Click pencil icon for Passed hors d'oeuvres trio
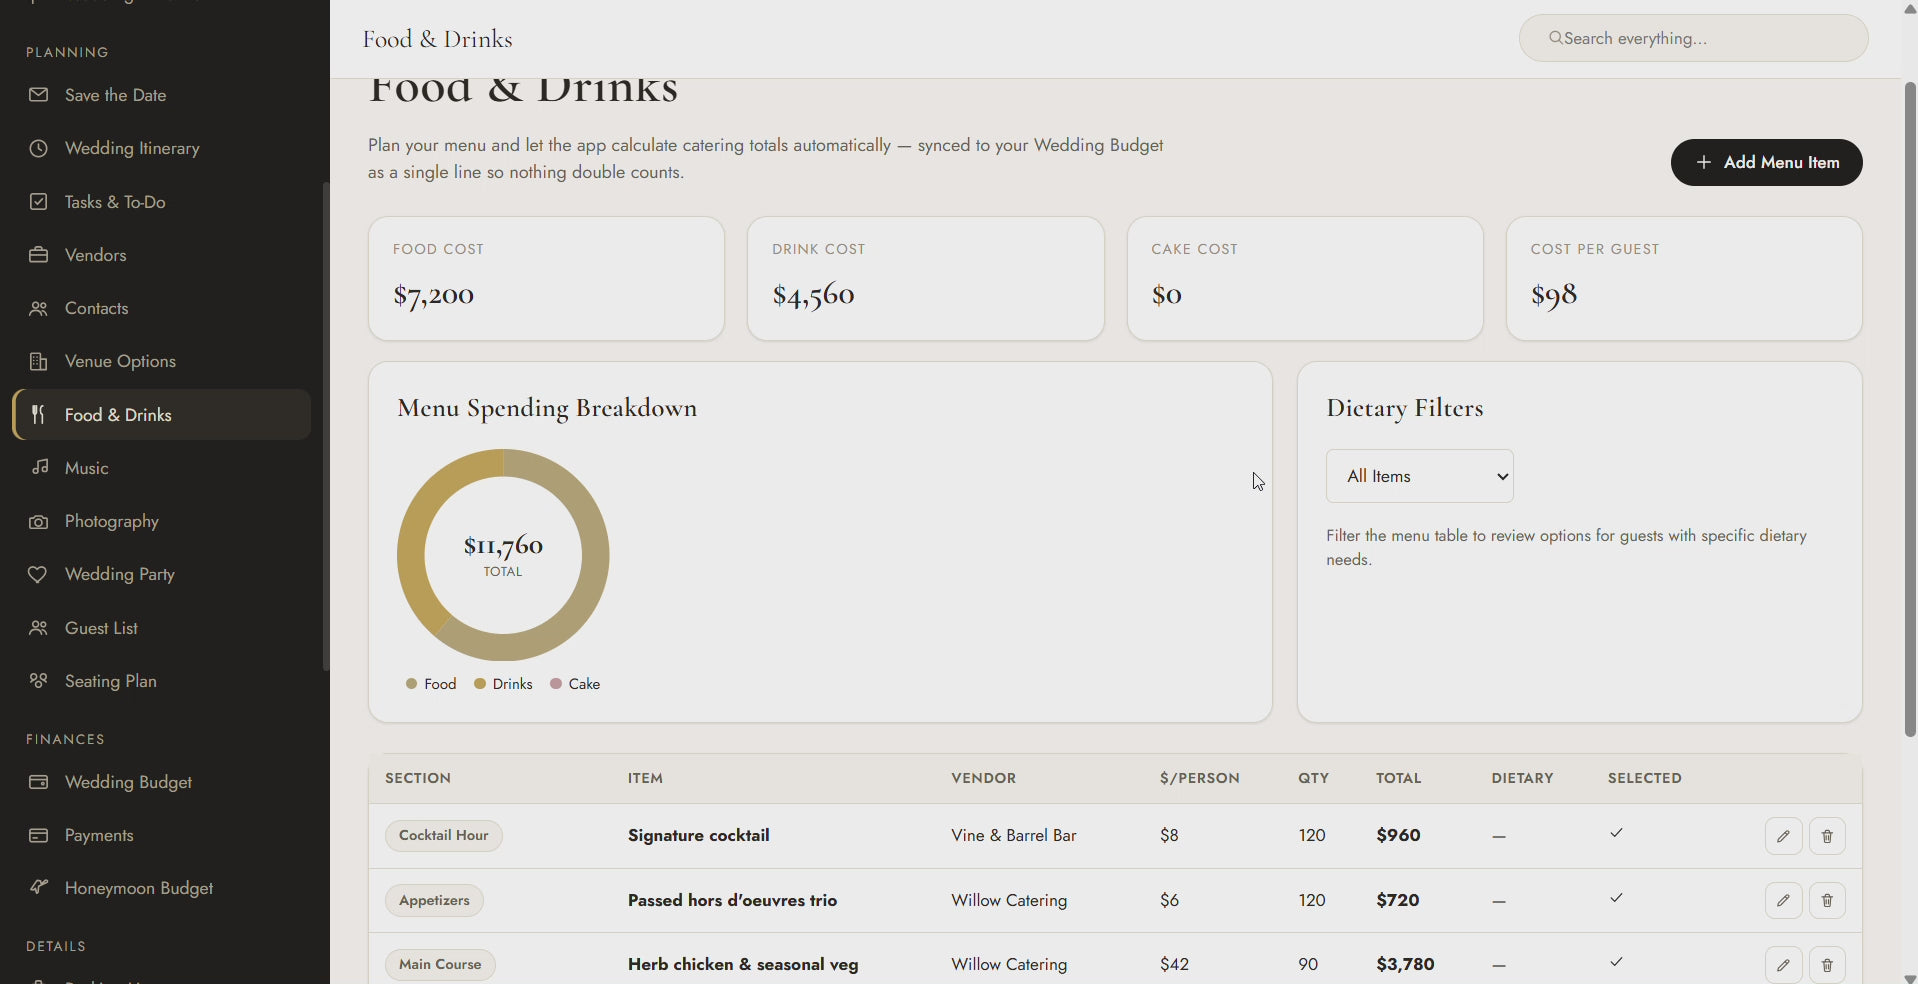This screenshot has width=1918, height=984. (1783, 901)
